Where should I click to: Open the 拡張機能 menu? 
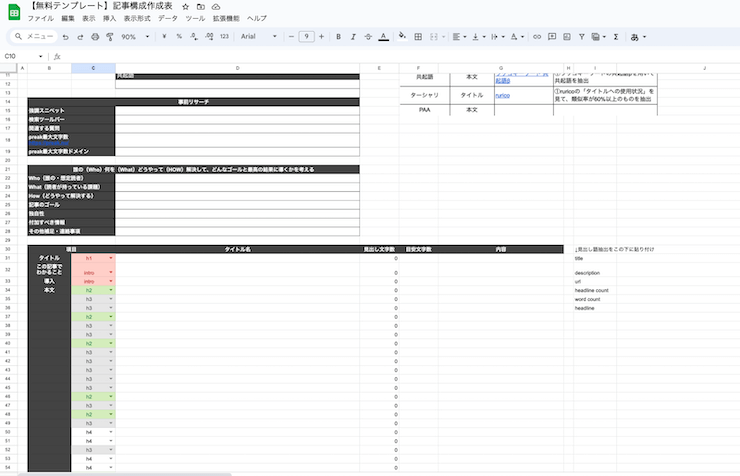coord(226,18)
